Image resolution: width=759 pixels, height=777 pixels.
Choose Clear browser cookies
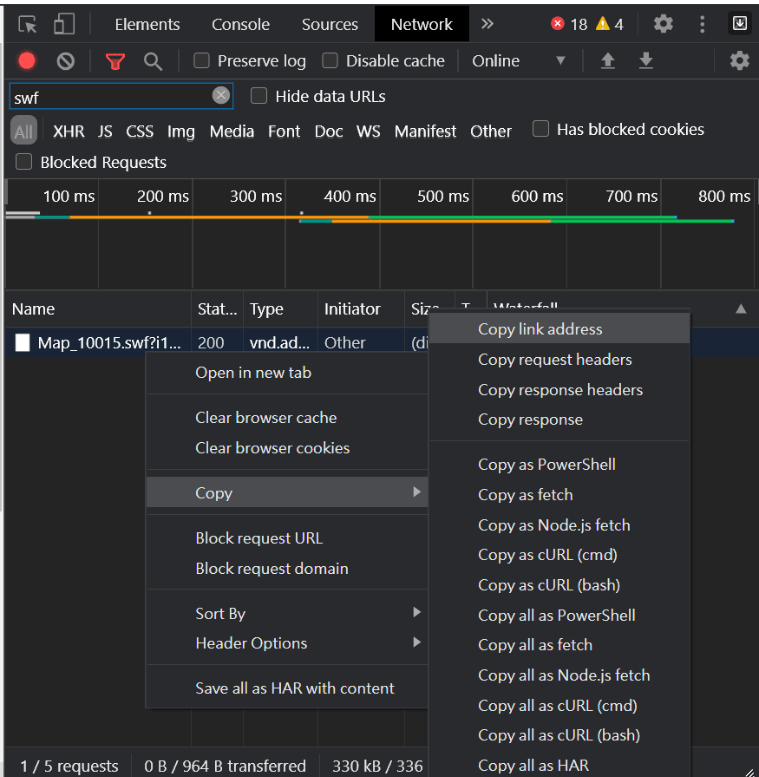pos(287,447)
